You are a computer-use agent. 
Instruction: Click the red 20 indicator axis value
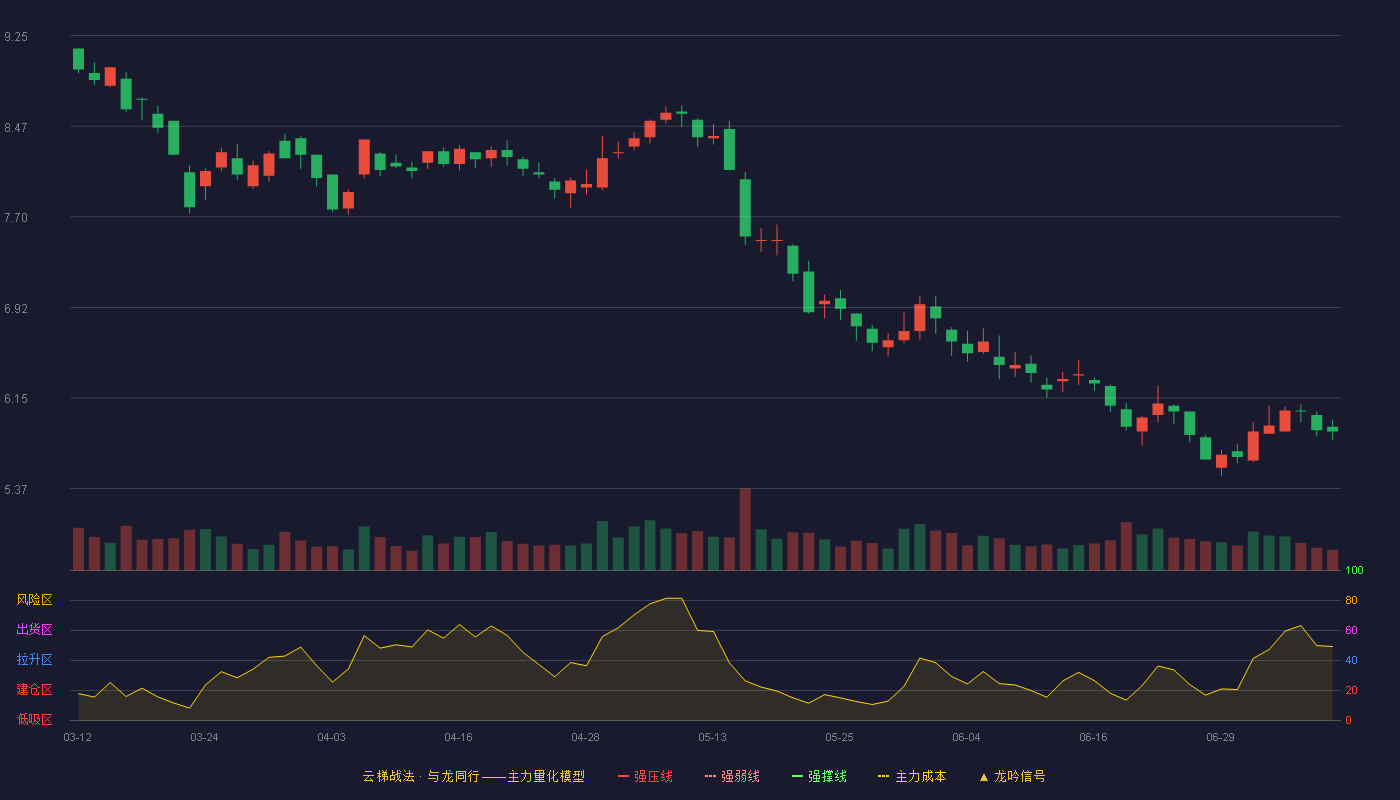pos(1351,691)
